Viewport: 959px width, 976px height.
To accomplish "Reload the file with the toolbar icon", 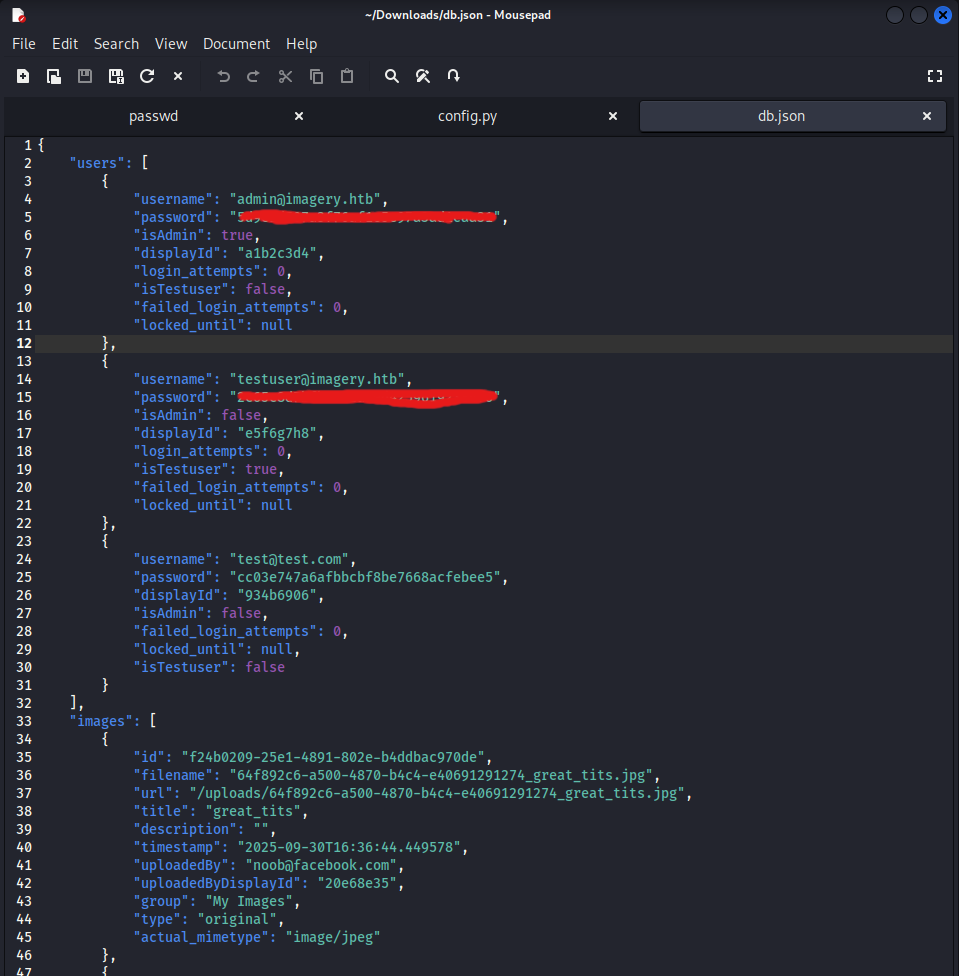I will click(x=147, y=76).
